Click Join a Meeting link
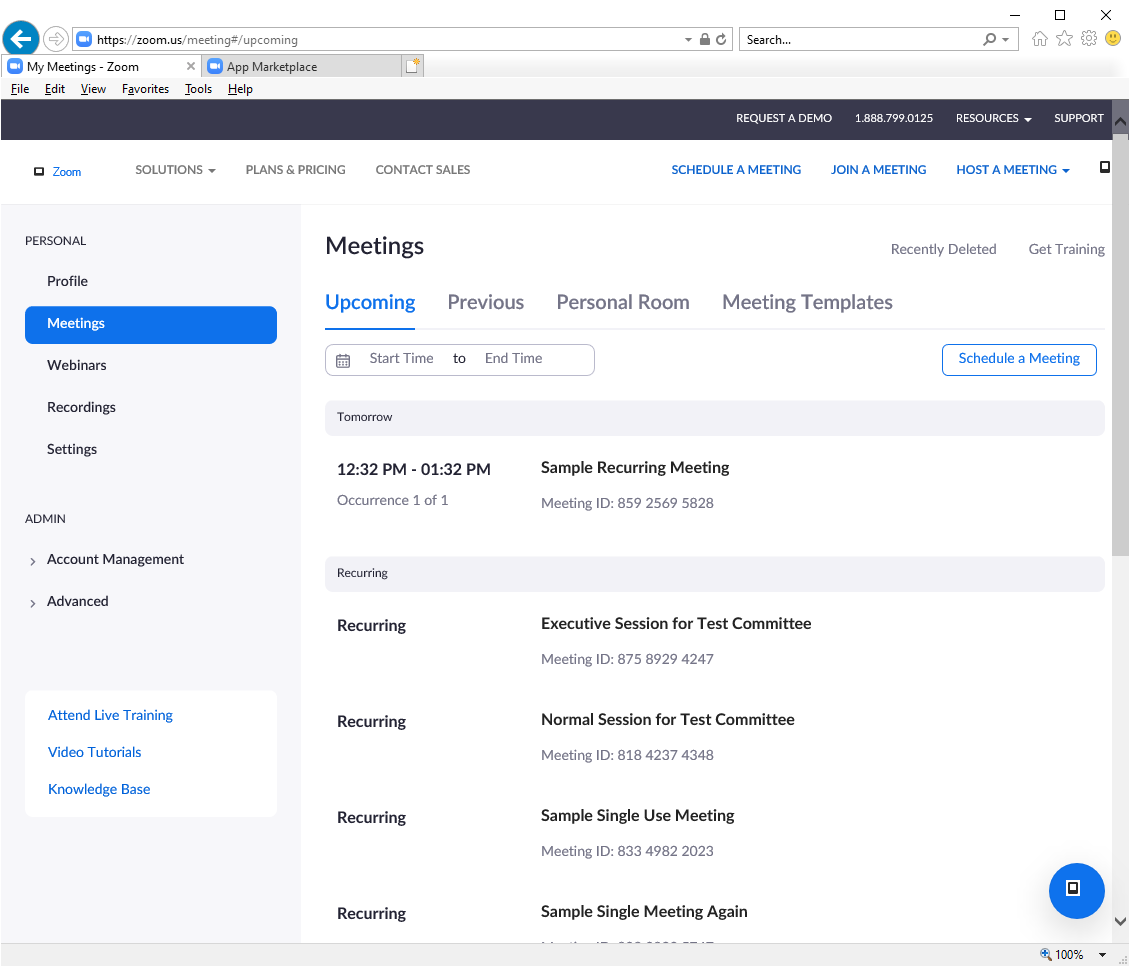 (x=878, y=170)
